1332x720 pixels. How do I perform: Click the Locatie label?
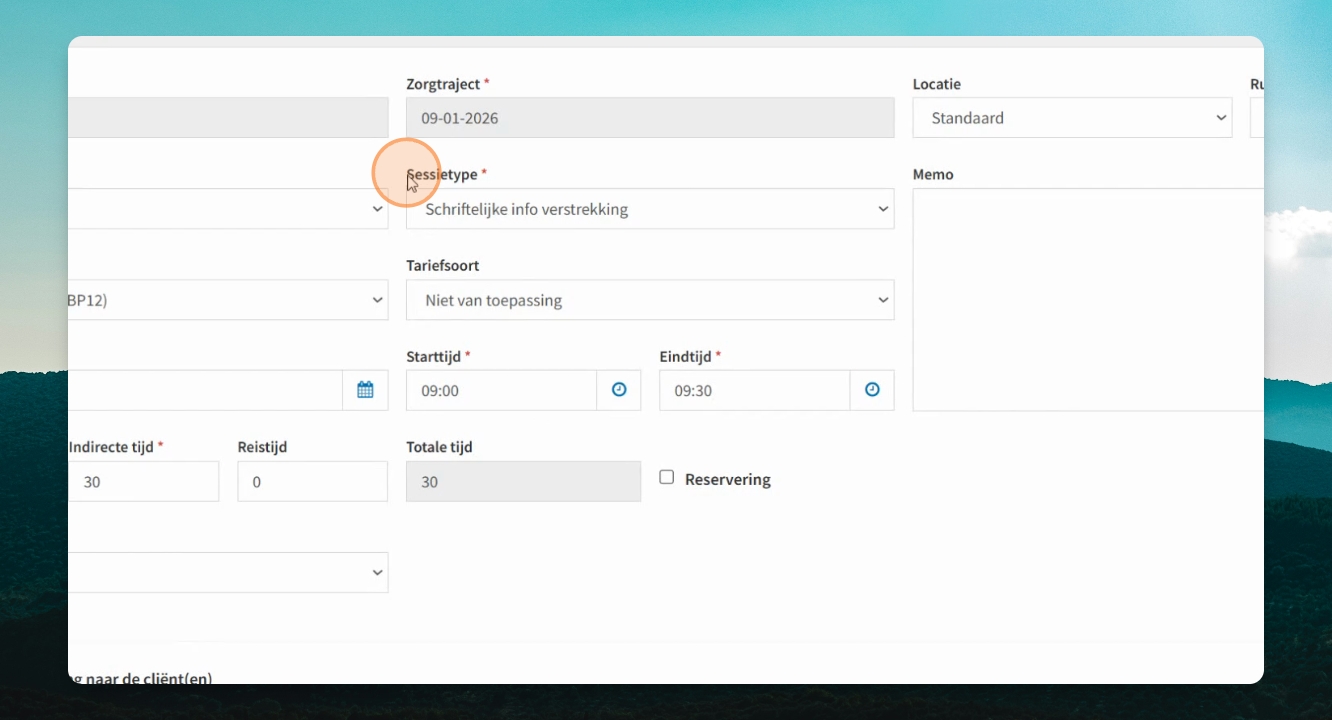click(937, 84)
